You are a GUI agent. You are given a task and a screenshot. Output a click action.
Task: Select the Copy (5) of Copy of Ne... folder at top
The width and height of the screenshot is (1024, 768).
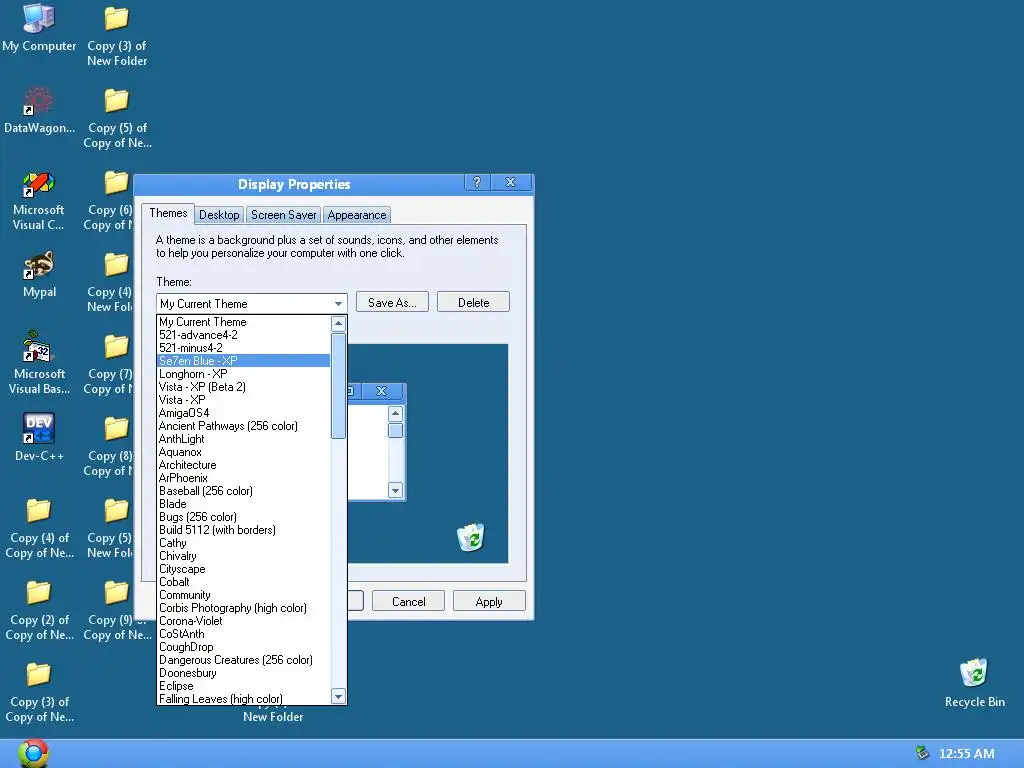click(x=117, y=118)
